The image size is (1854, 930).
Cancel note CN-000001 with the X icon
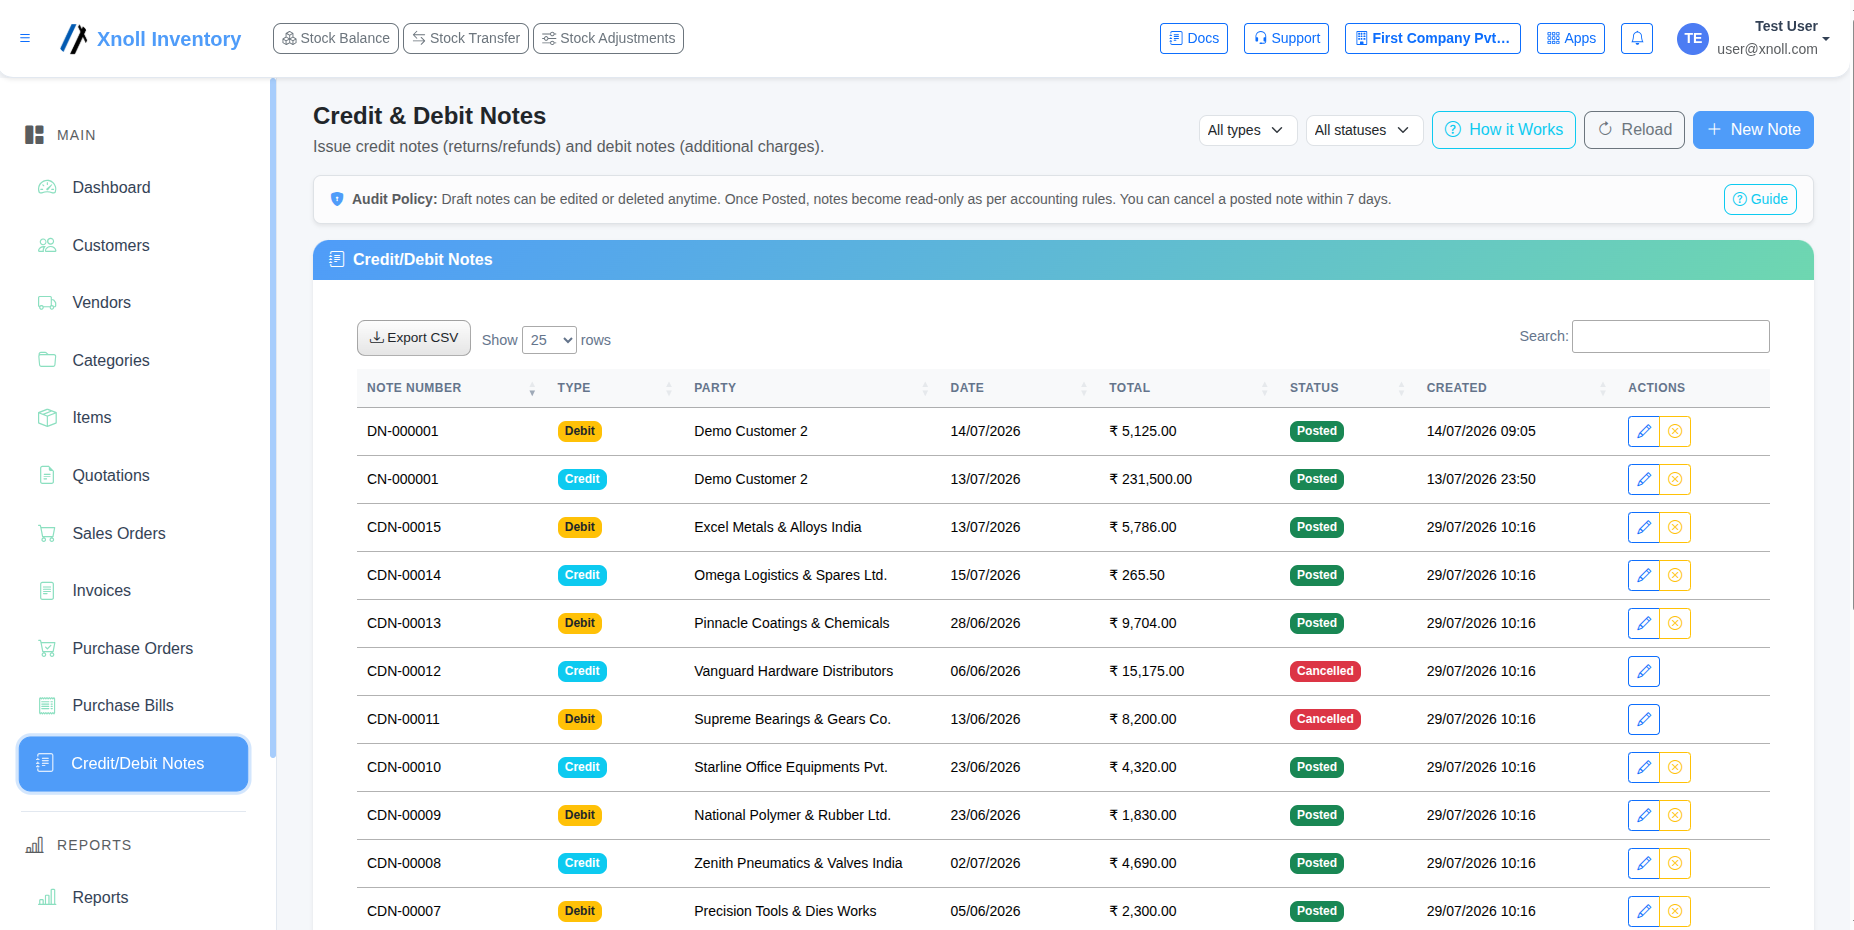click(1675, 479)
